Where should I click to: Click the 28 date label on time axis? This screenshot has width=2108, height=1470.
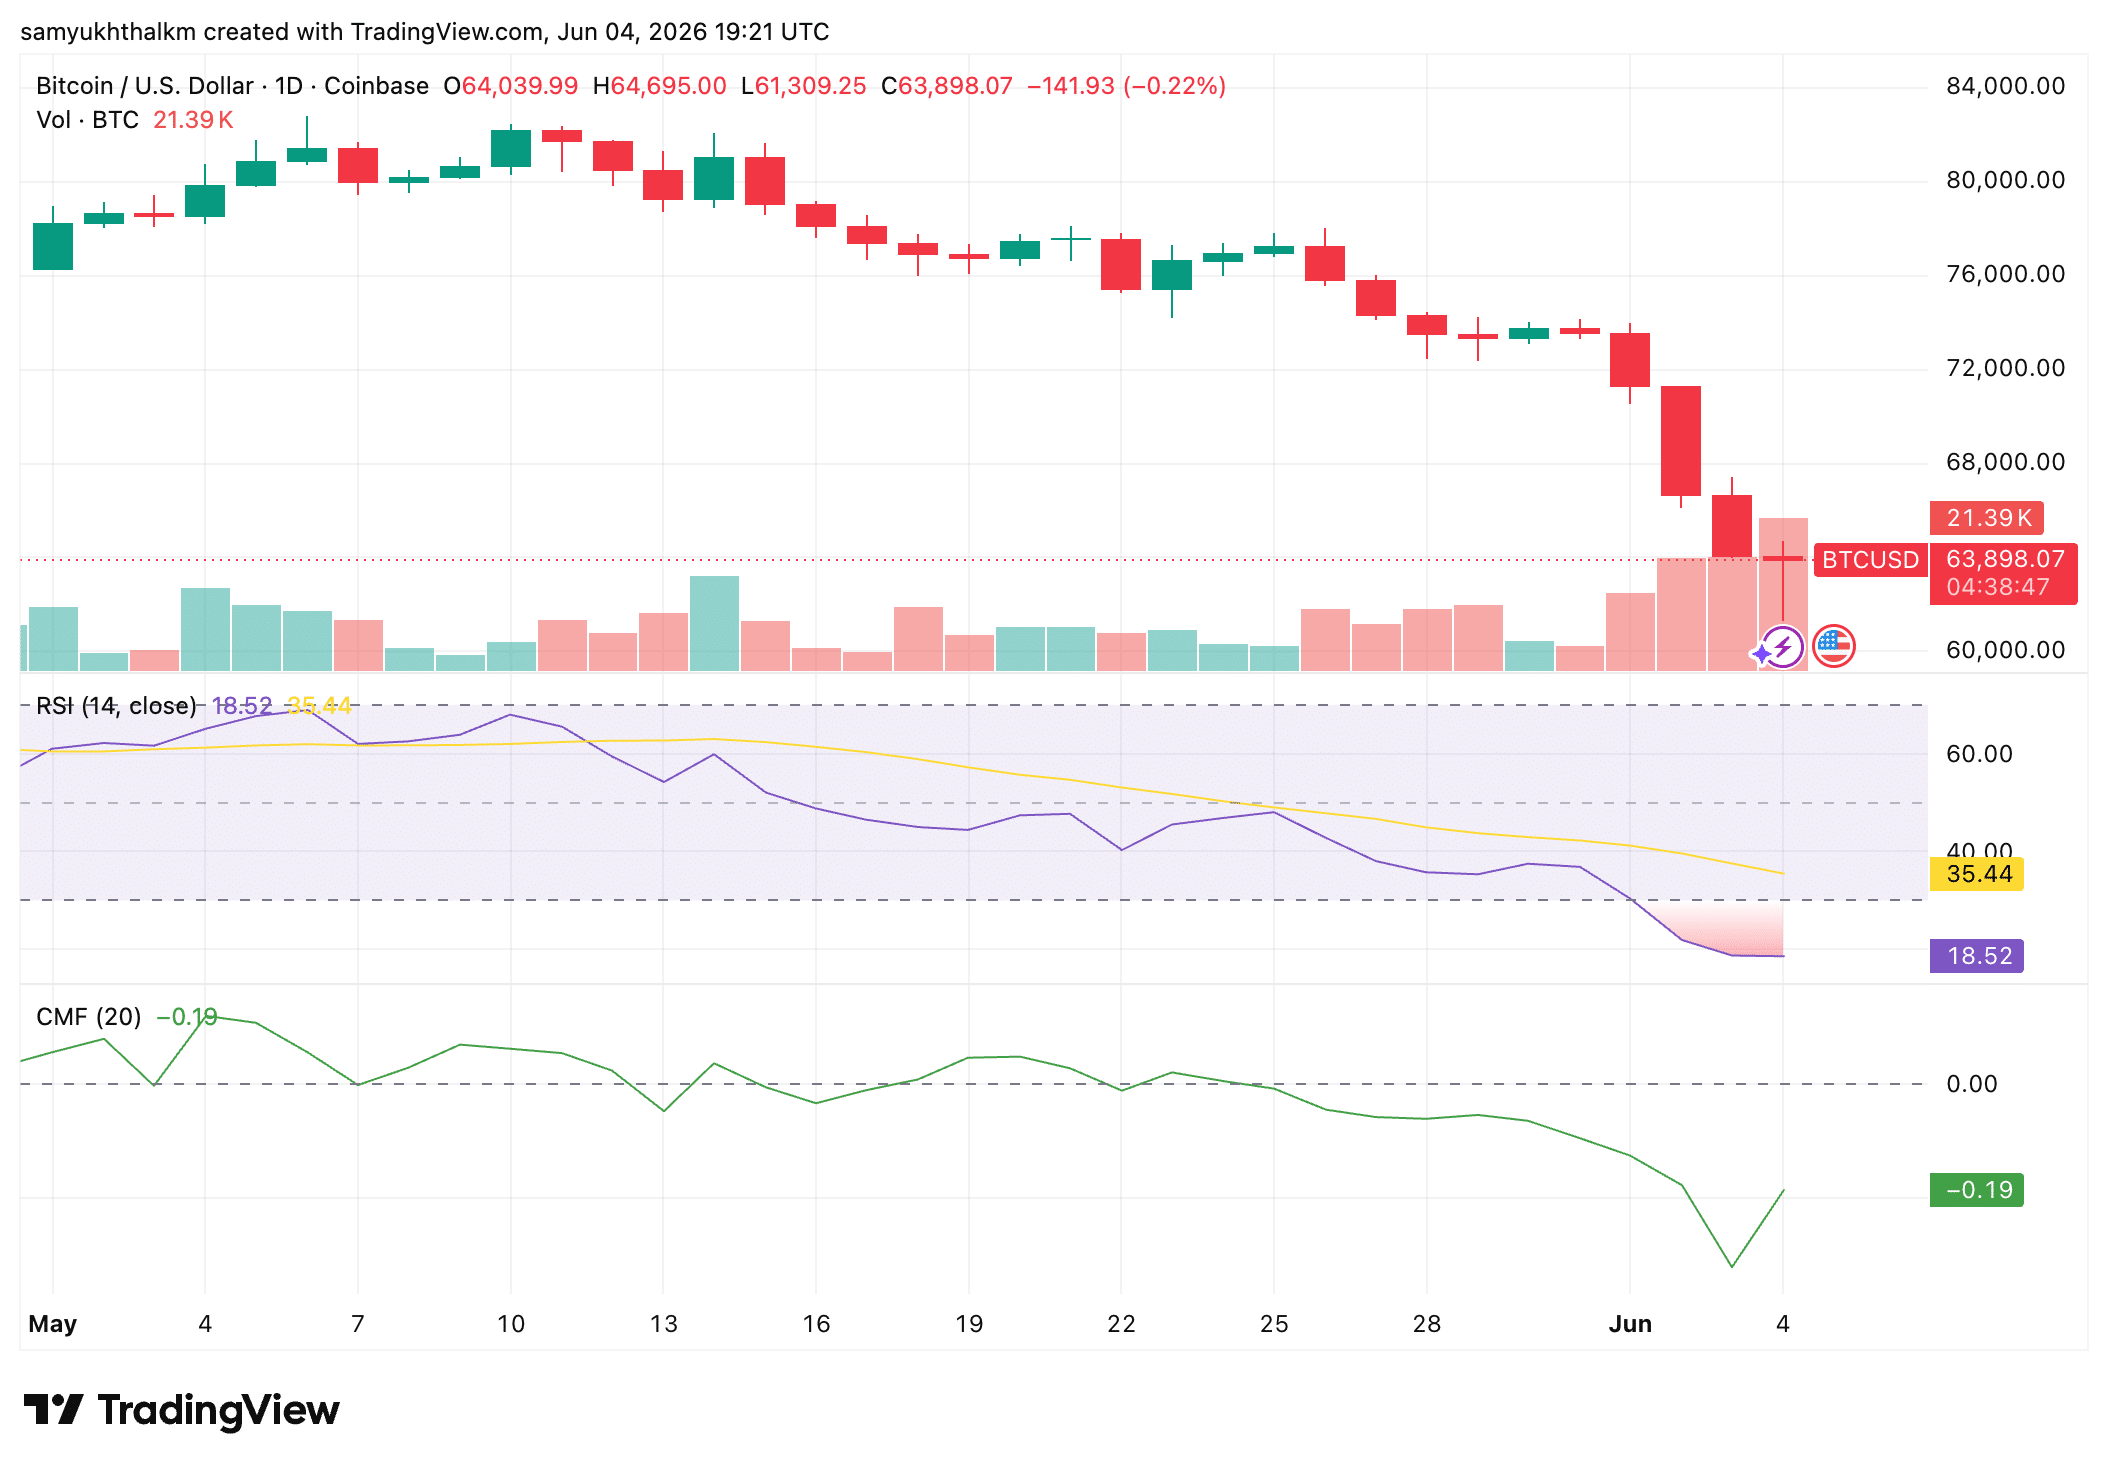[x=1427, y=1324]
